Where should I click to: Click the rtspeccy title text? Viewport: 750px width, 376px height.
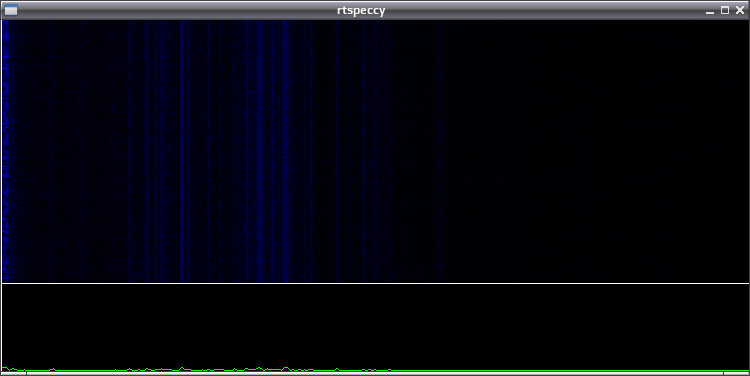tap(361, 11)
